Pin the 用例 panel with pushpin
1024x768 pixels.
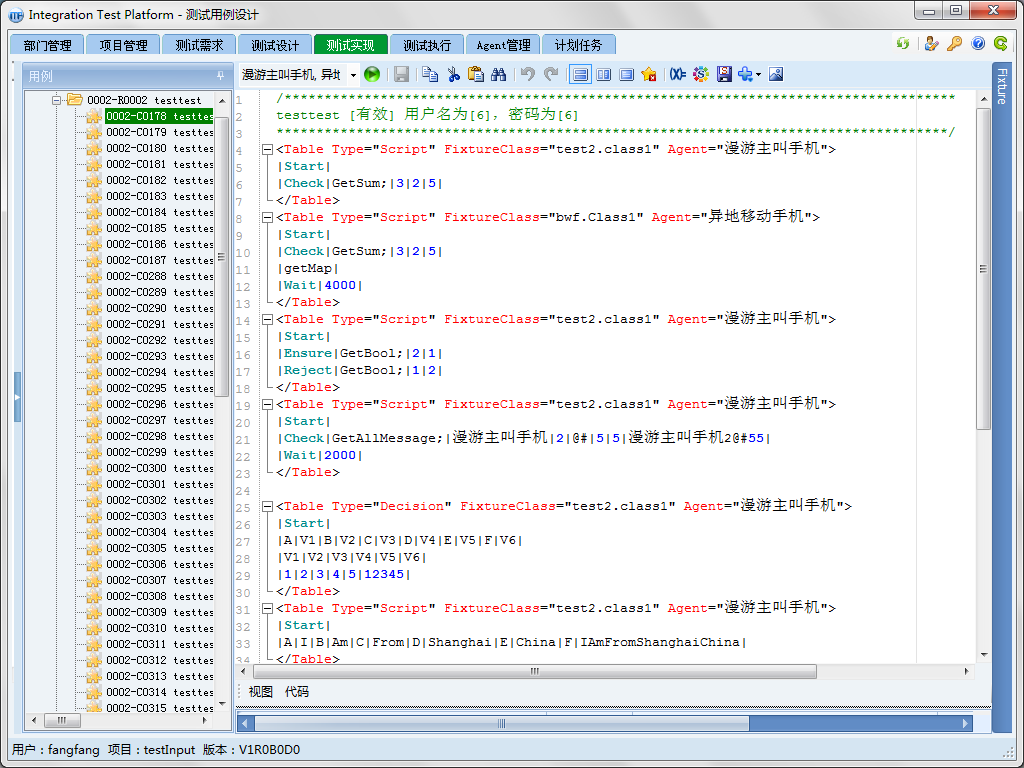220,76
